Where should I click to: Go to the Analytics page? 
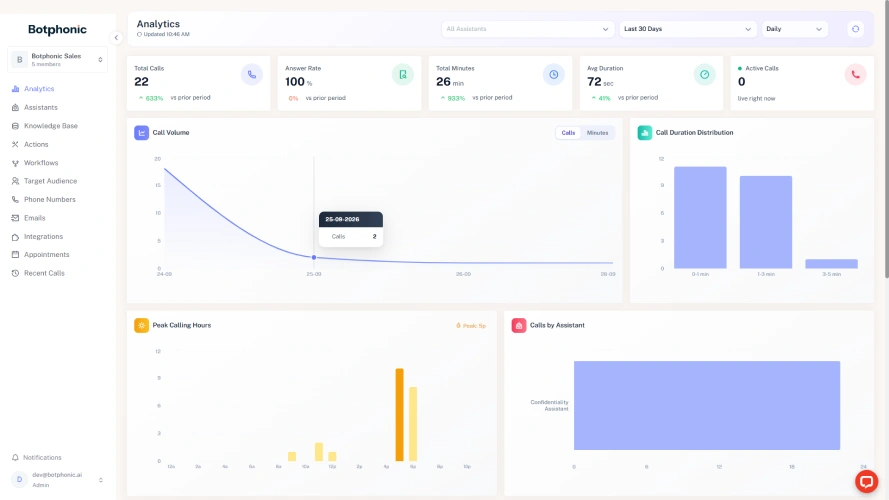39,89
